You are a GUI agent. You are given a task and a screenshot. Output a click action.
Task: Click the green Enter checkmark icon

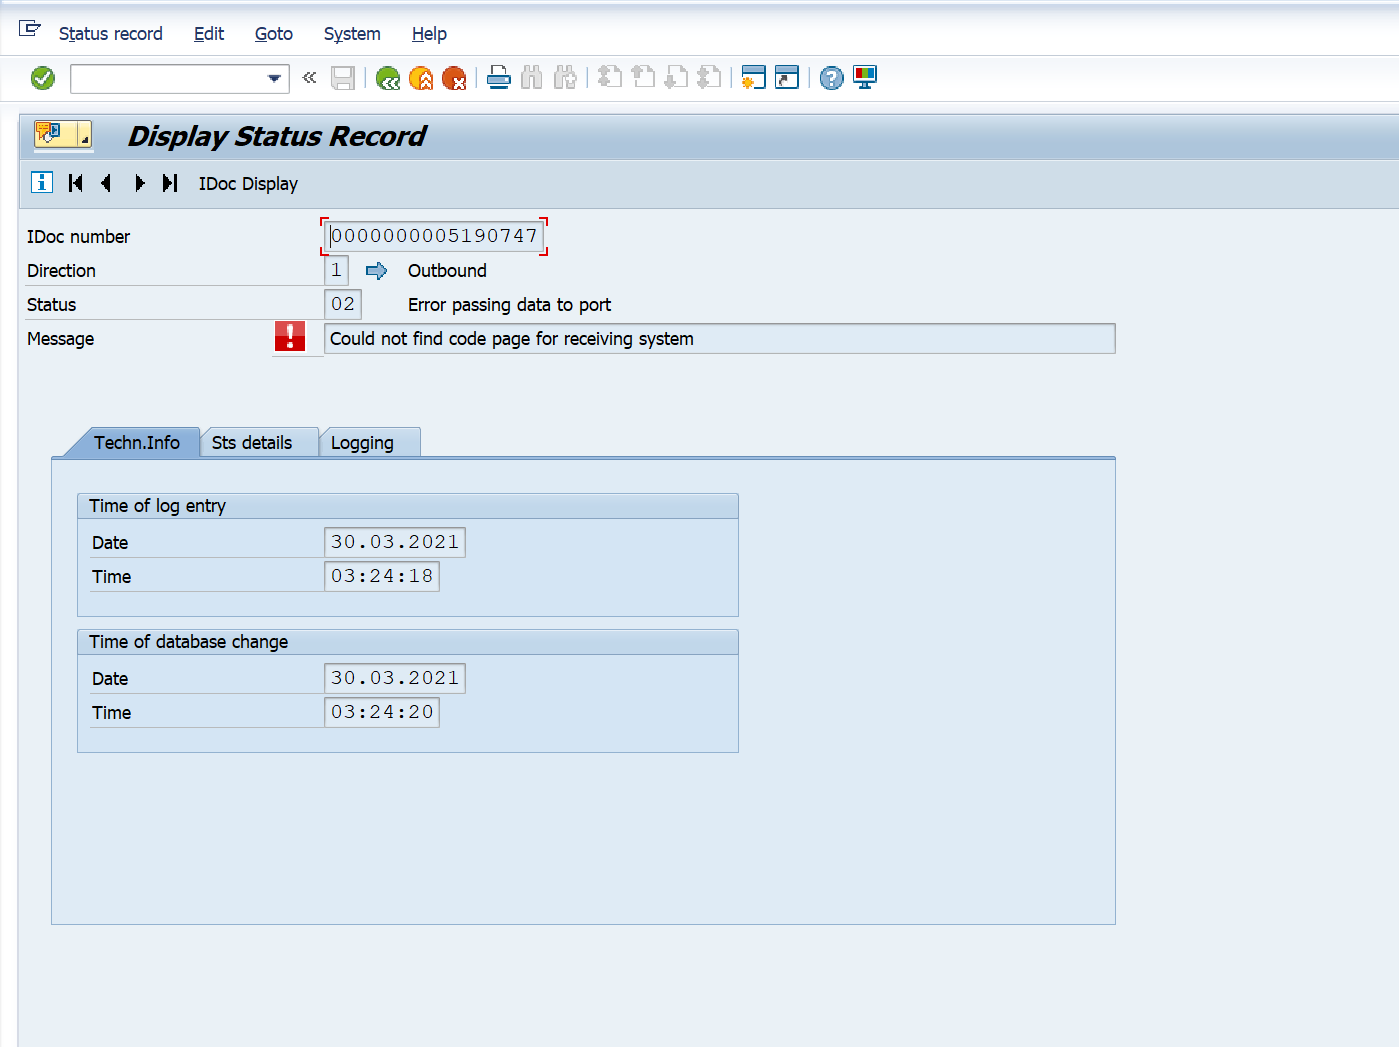pyautogui.click(x=43, y=78)
